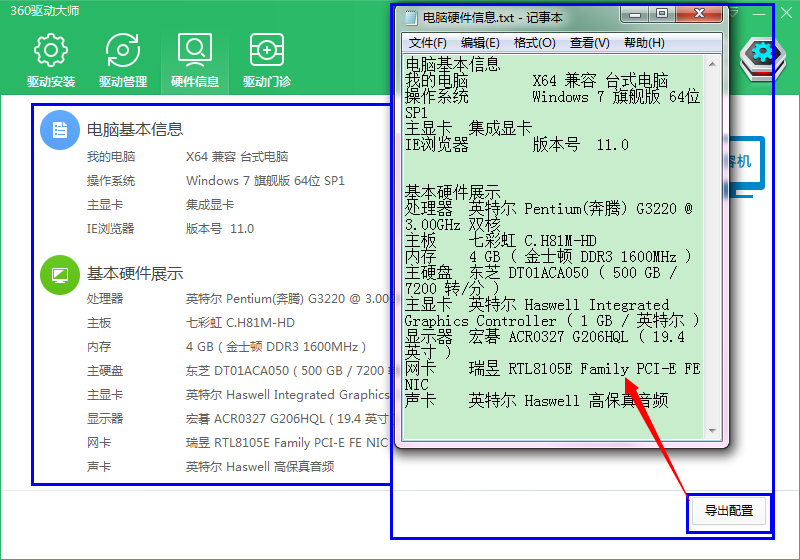The image size is (800, 560).
Task: Click the 宏碁 ACR0327 G206HQL monitor value in 360驱动大师
Action: click(x=288, y=419)
